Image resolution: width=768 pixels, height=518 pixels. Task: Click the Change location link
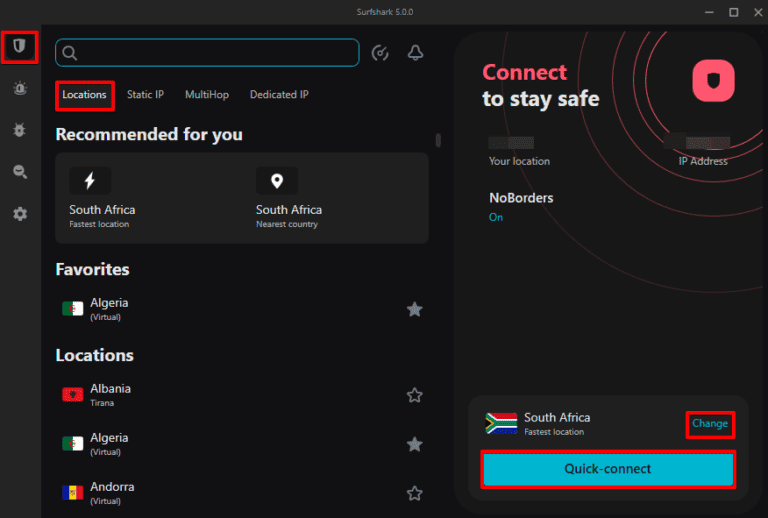coord(710,423)
